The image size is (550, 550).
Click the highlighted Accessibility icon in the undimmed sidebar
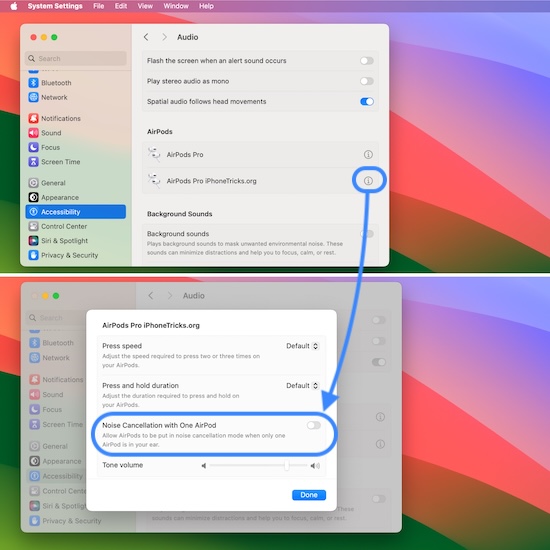point(33,212)
